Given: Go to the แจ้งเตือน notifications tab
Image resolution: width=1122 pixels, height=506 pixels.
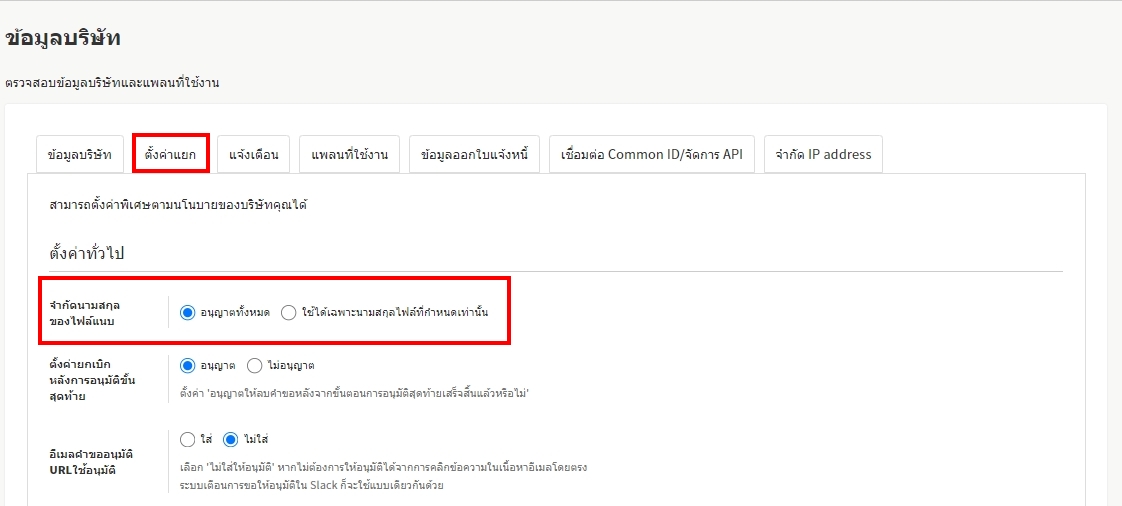Looking at the screenshot, I should click(253, 155).
